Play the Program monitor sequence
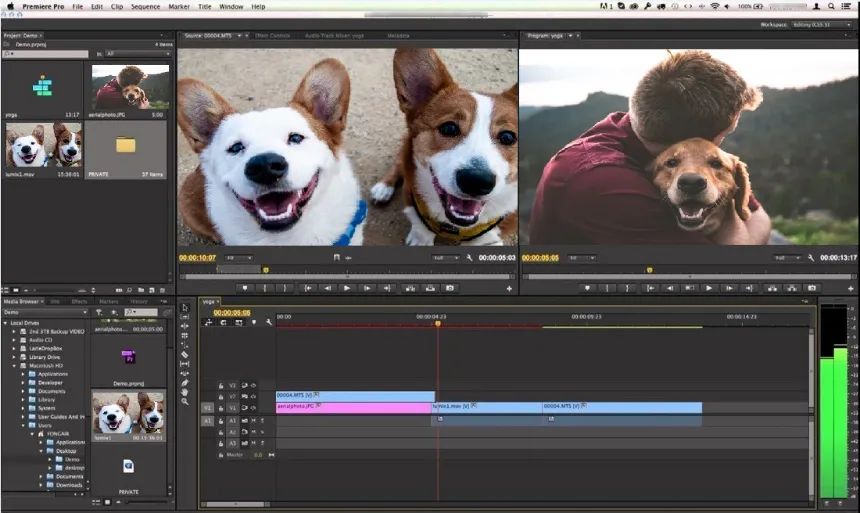The image size is (860, 513). coord(709,288)
